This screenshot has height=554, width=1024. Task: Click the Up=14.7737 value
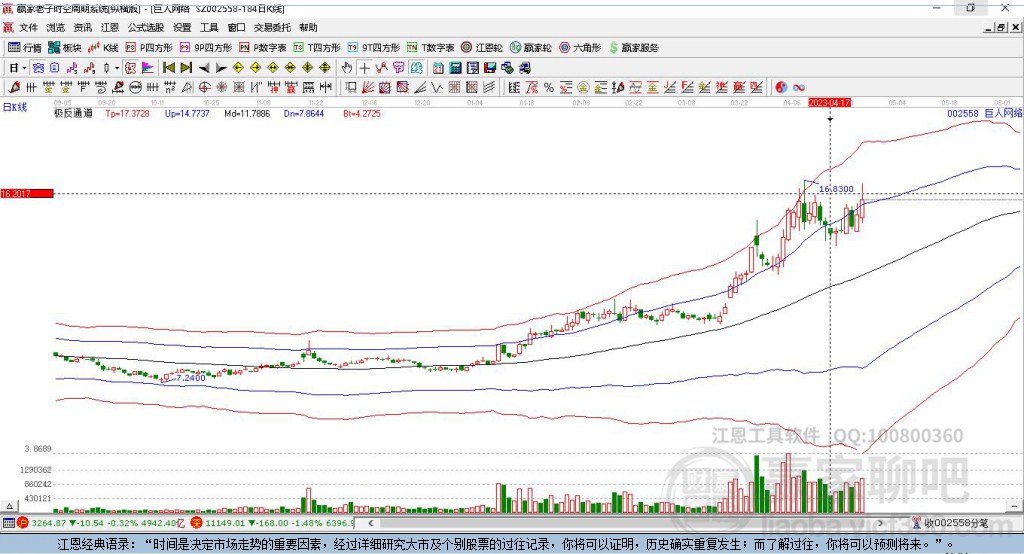(x=187, y=113)
